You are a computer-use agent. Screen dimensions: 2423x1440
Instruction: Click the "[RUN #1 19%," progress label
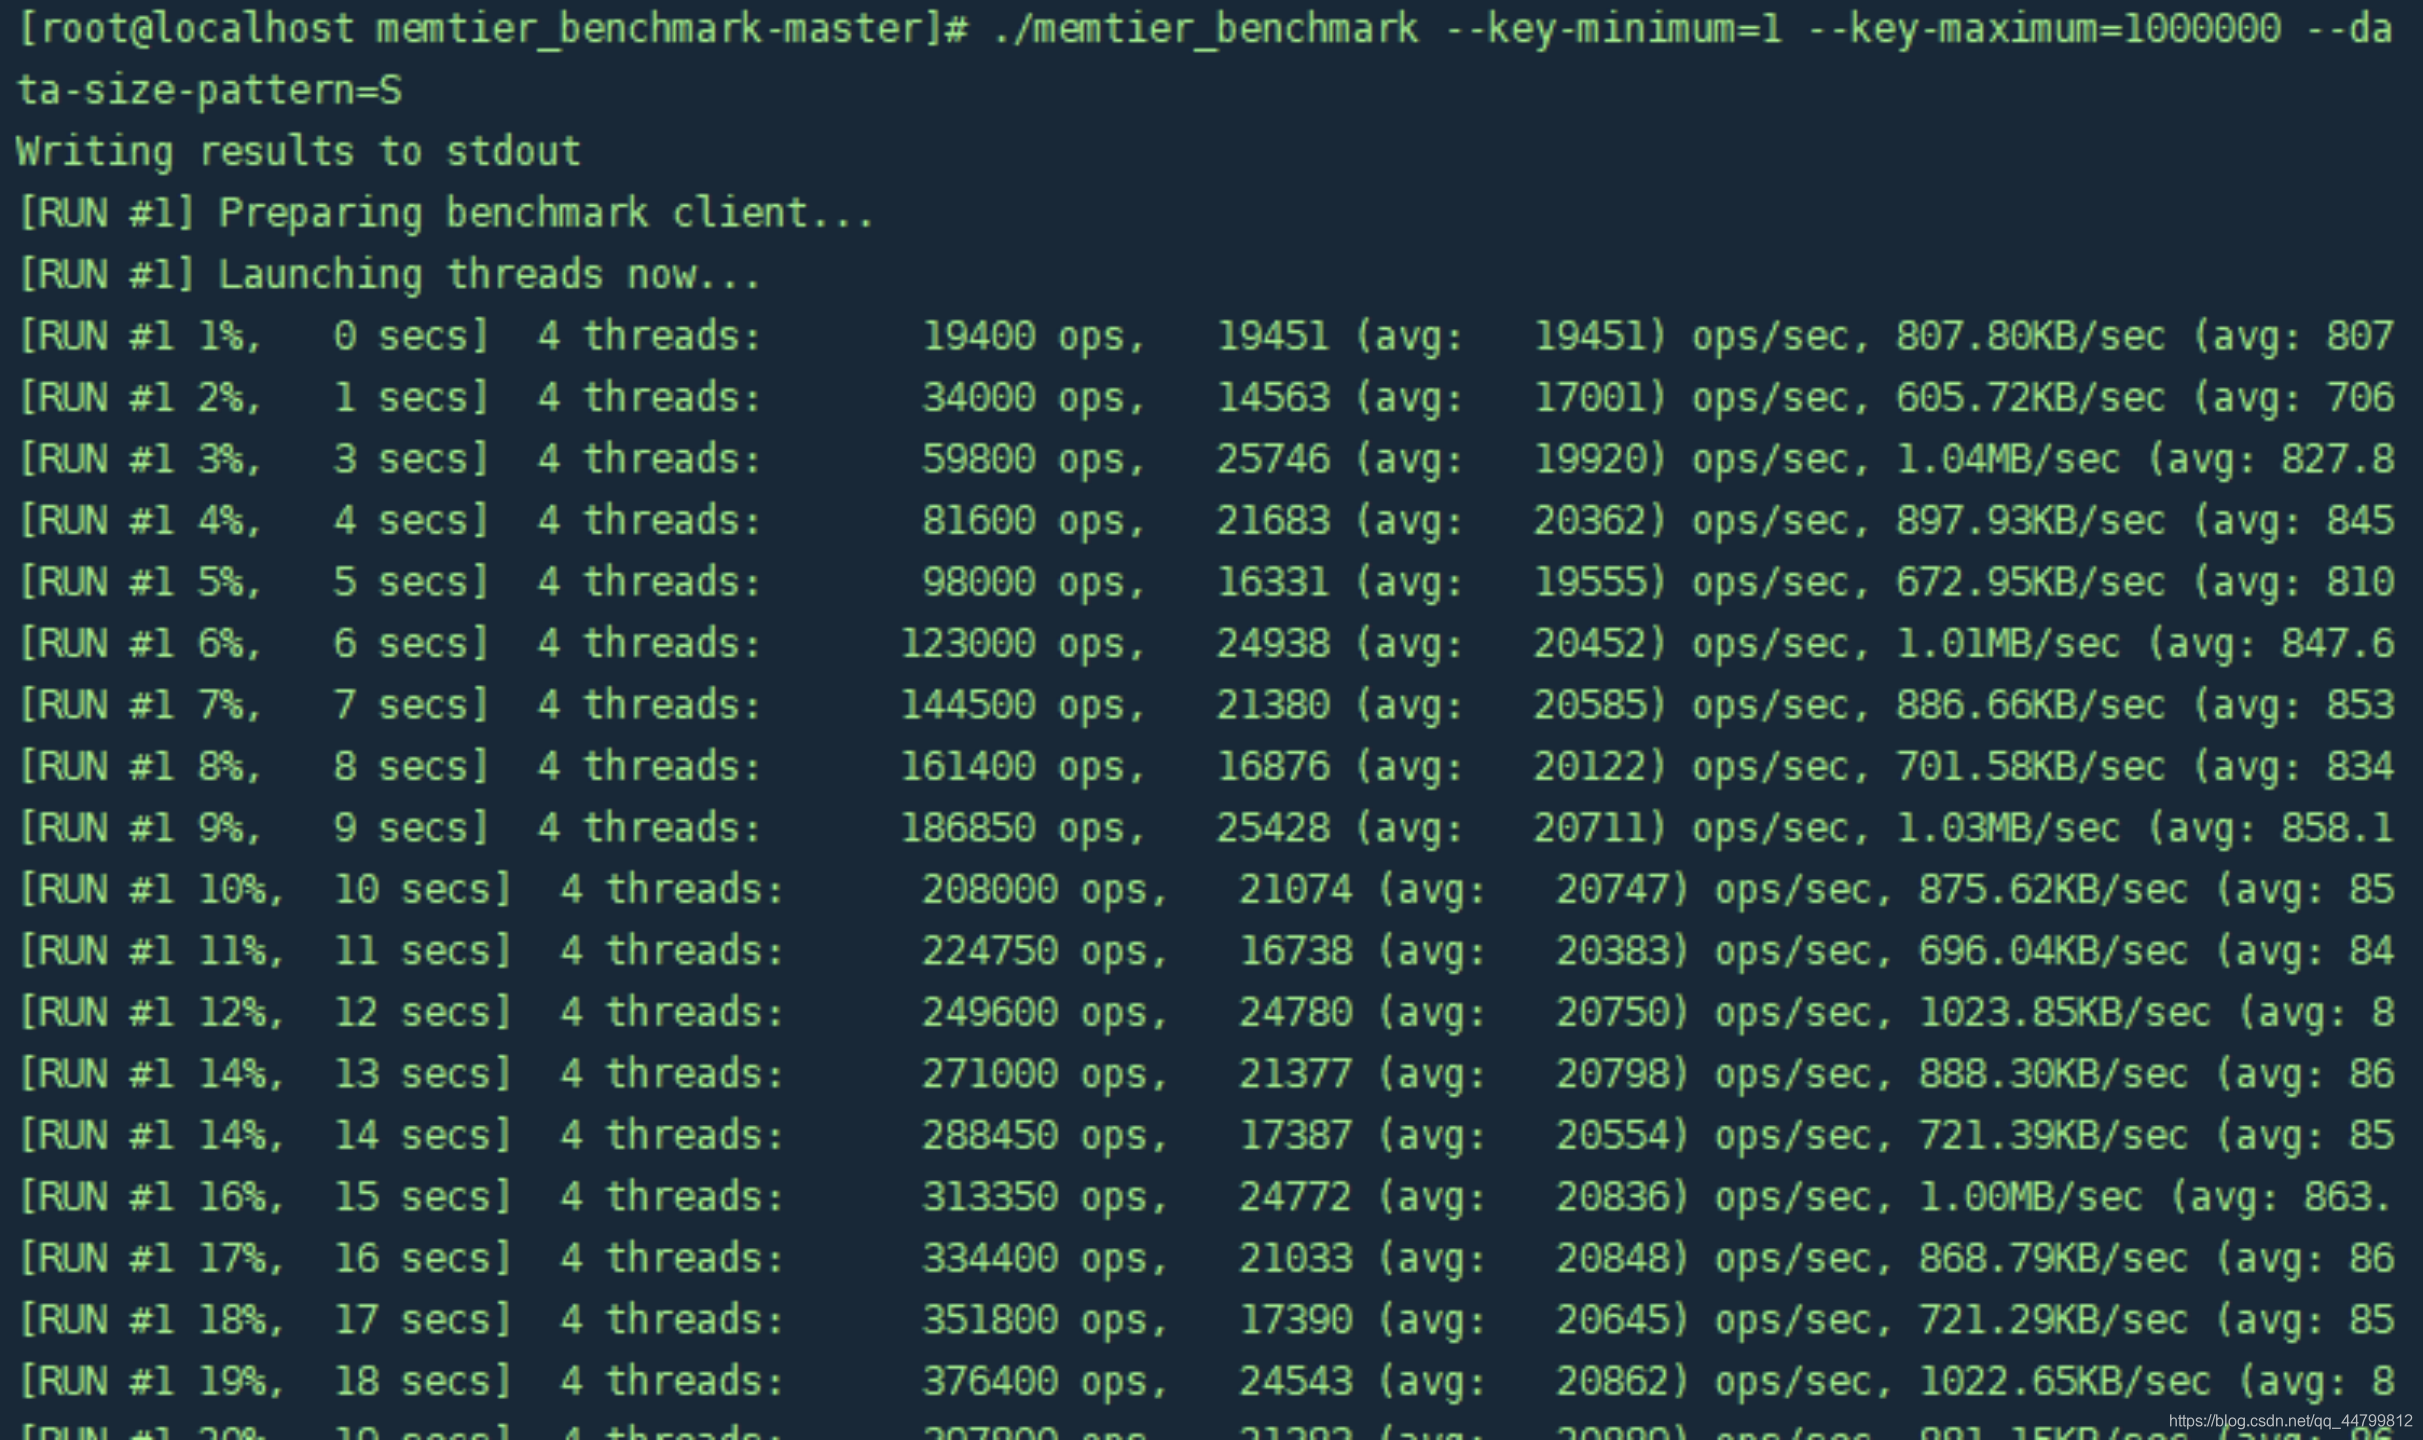tap(152, 1382)
